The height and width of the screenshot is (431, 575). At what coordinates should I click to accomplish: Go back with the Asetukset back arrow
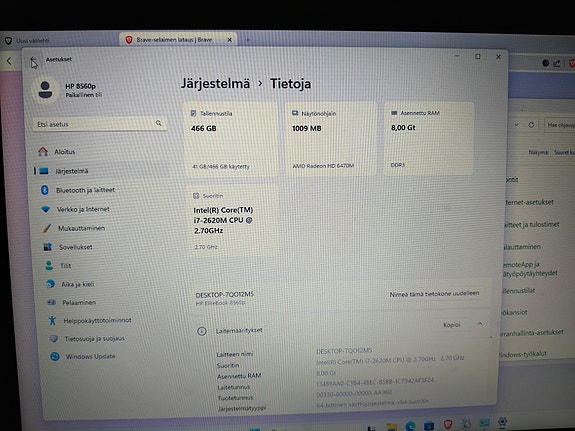click(33, 59)
